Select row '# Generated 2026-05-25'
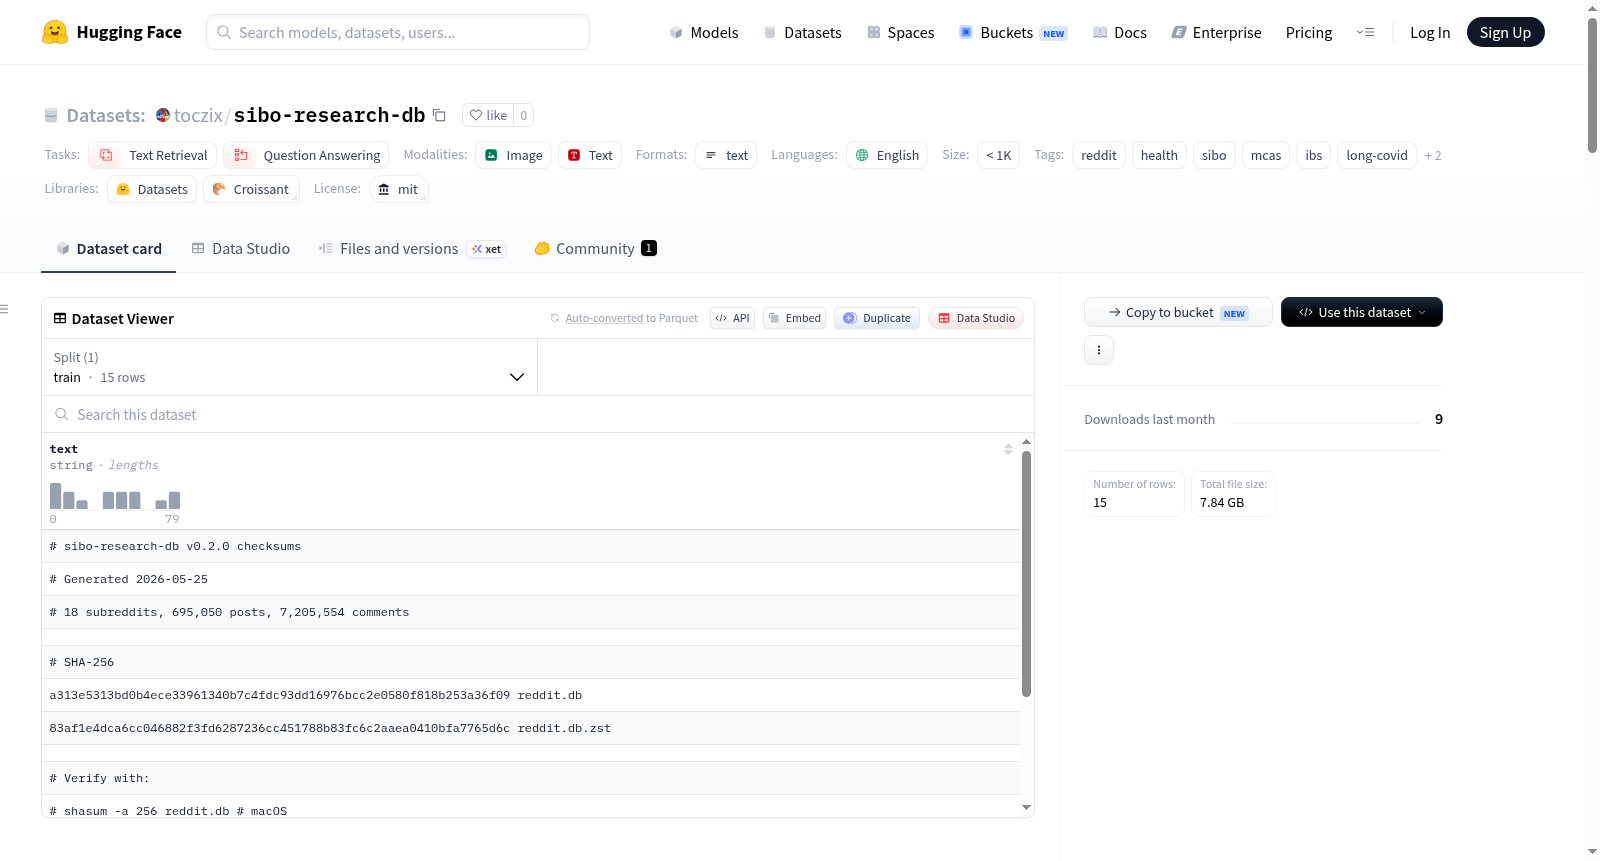1600x861 pixels. pyautogui.click(x=530, y=579)
